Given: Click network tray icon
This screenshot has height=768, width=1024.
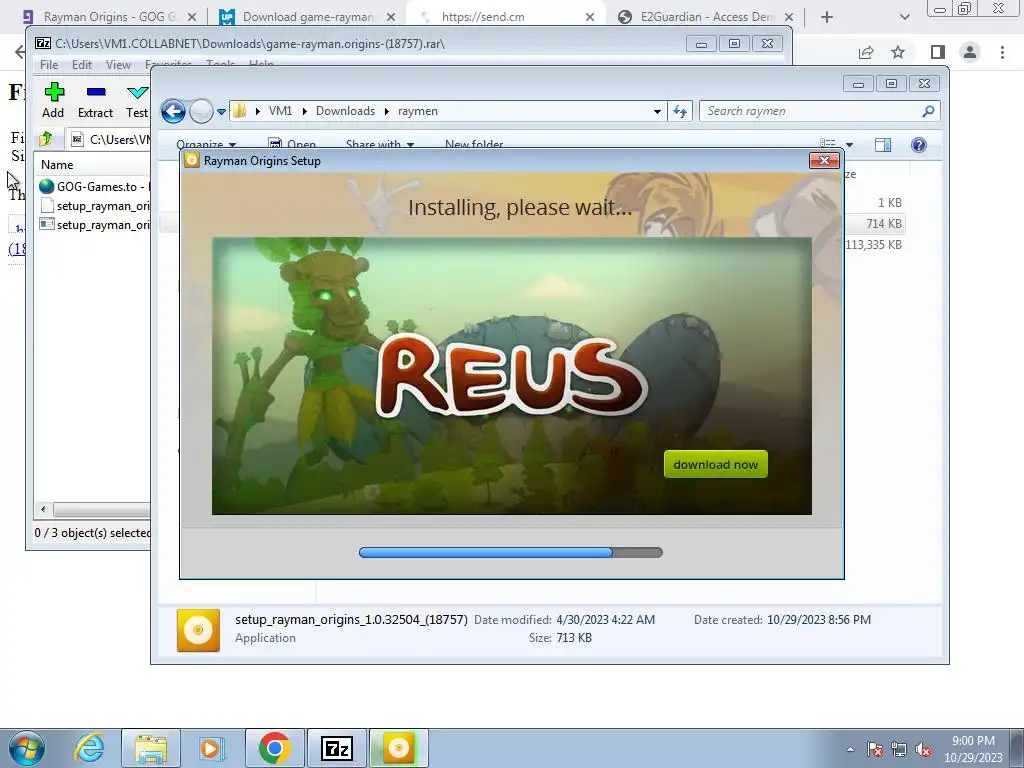Looking at the screenshot, I should (x=899, y=750).
